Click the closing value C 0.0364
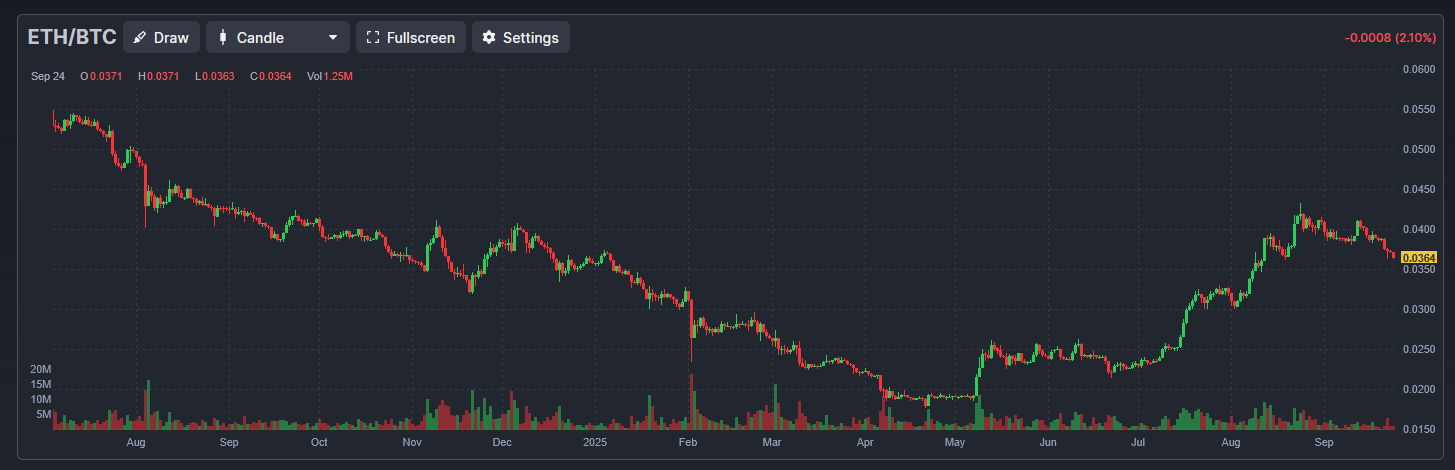This screenshot has width=1455, height=470. coord(270,76)
